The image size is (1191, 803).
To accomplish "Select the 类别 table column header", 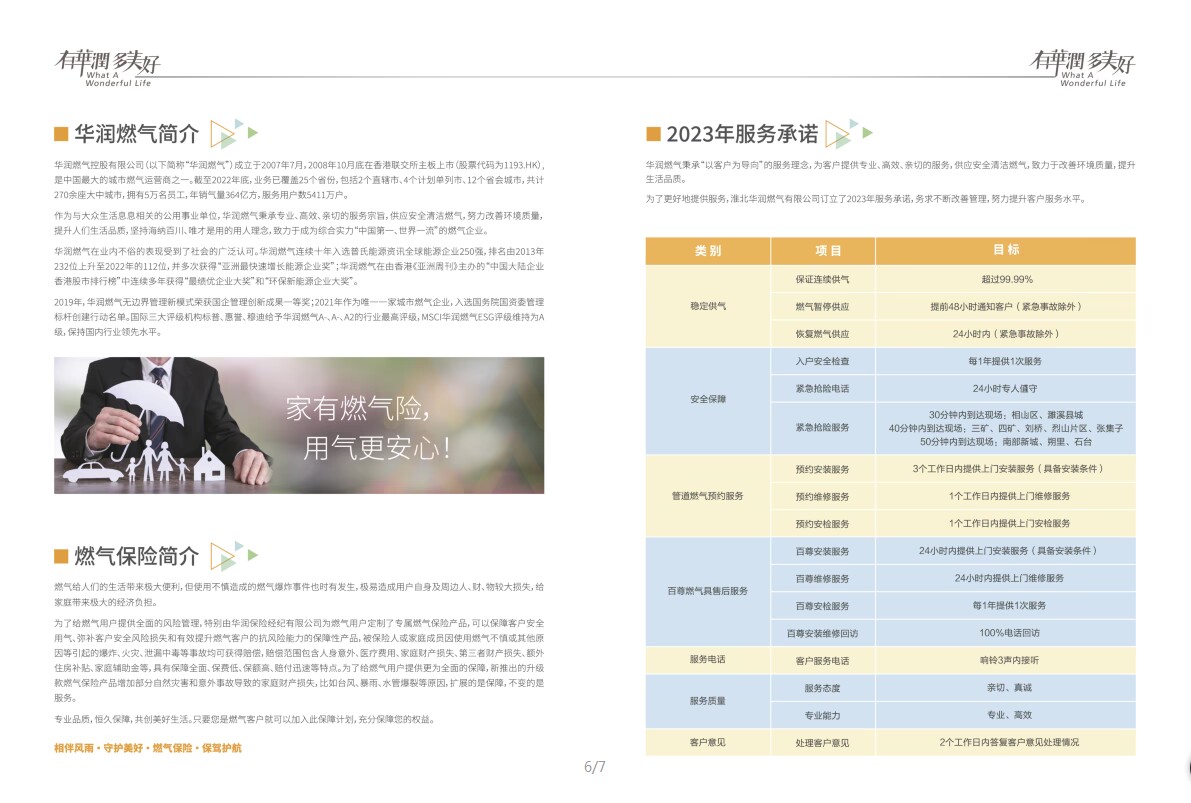I will [x=708, y=250].
